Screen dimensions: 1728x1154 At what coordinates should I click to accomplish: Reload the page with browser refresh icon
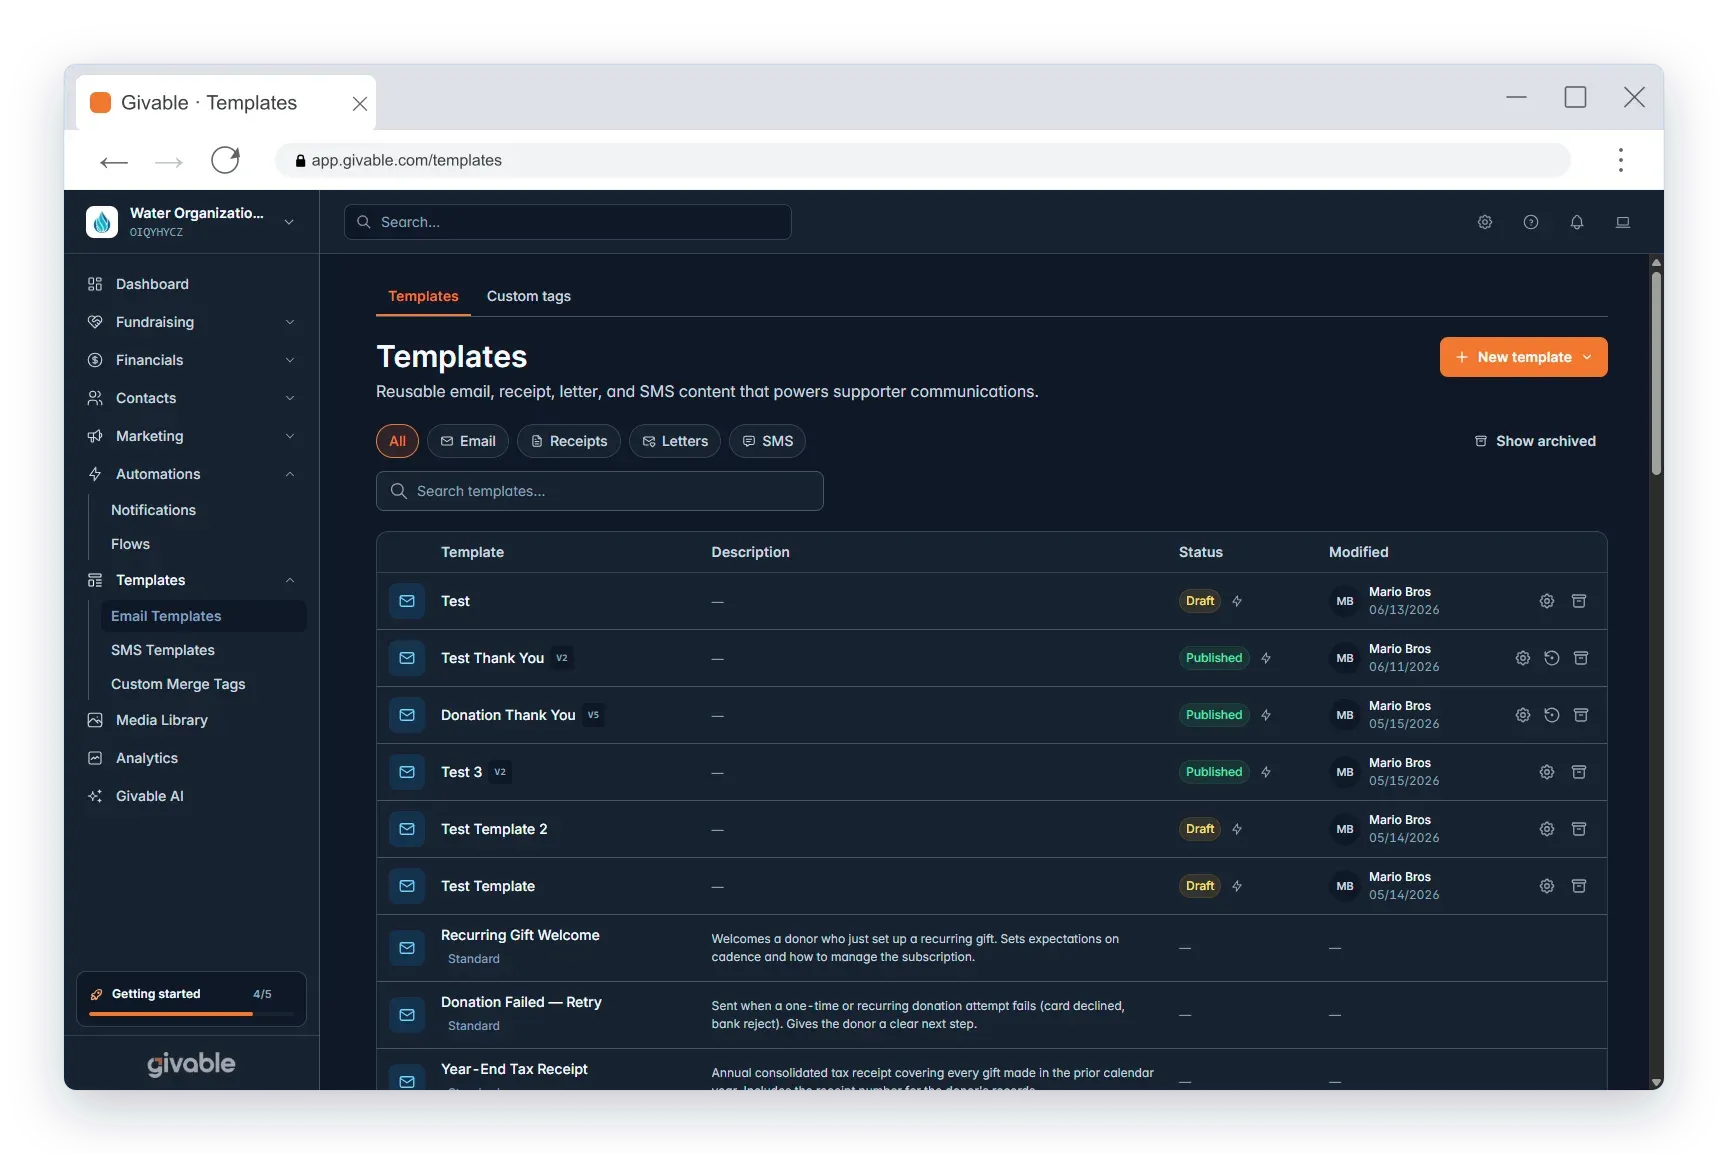[x=226, y=160]
